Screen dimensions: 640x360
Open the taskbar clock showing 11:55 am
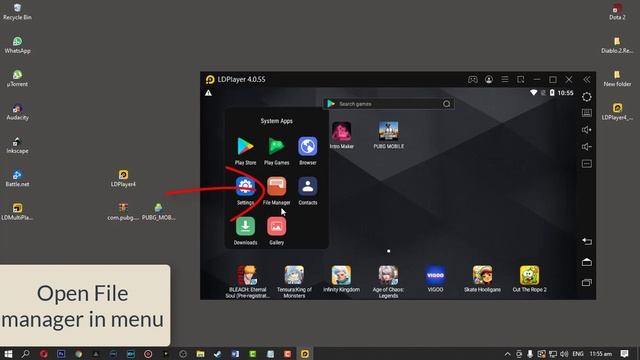coord(600,354)
